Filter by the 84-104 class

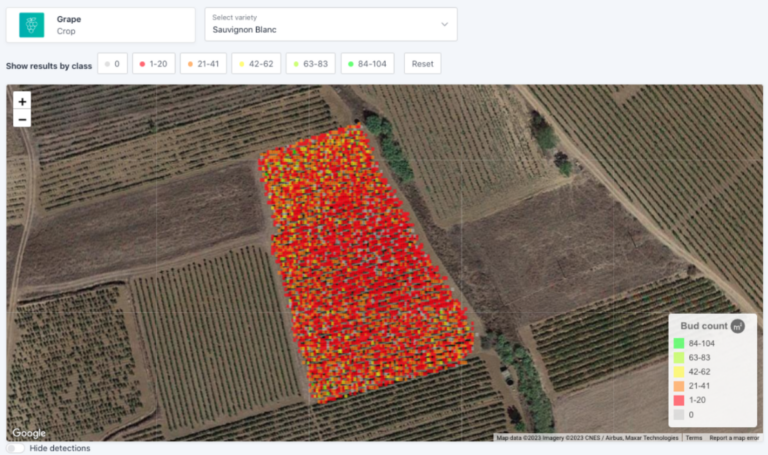point(367,64)
